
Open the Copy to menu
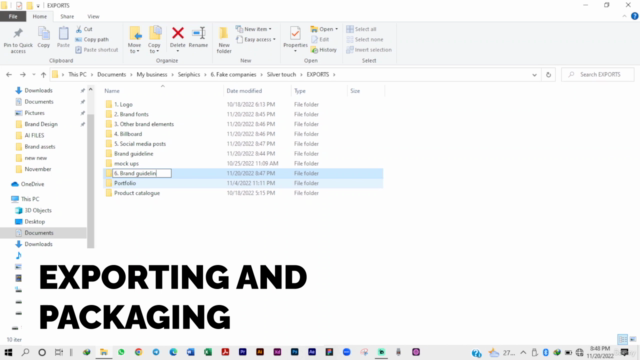coord(154,40)
